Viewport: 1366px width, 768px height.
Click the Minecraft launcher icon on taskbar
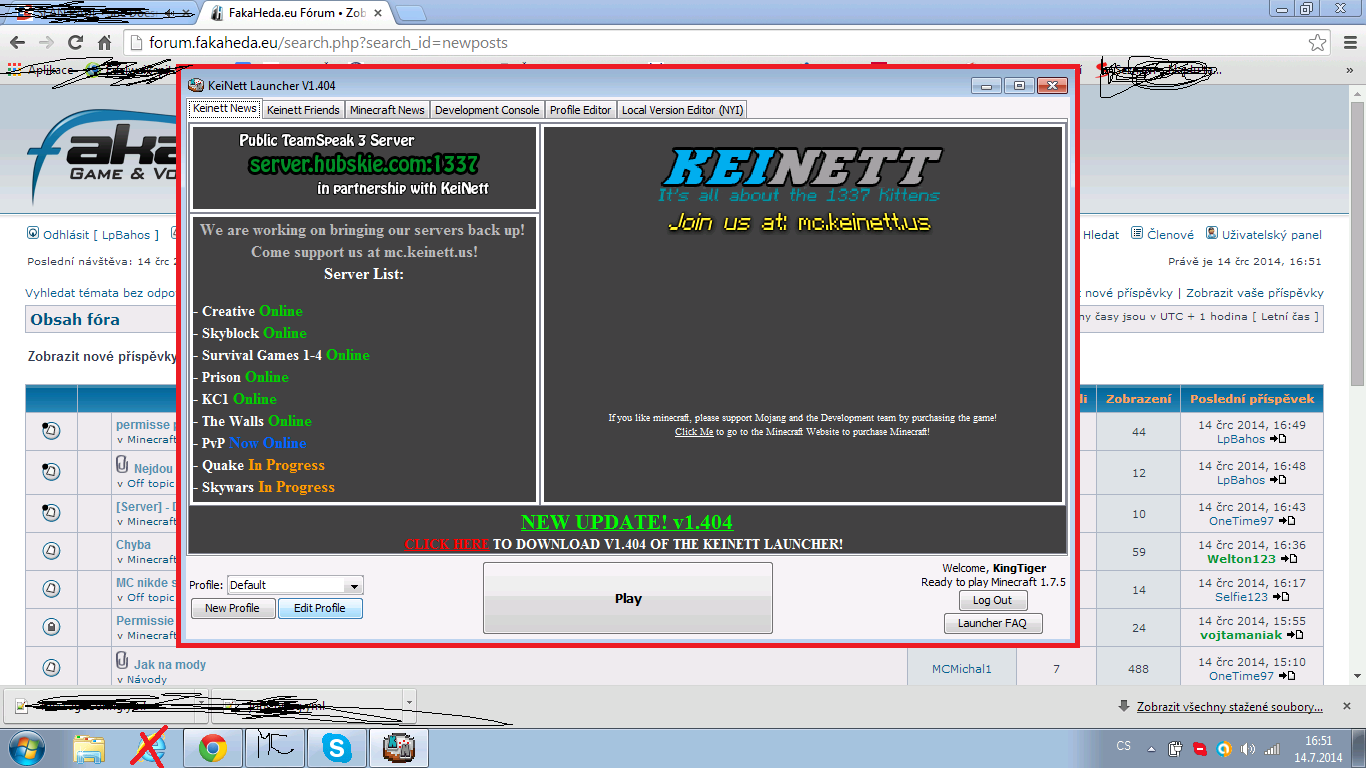click(399, 748)
